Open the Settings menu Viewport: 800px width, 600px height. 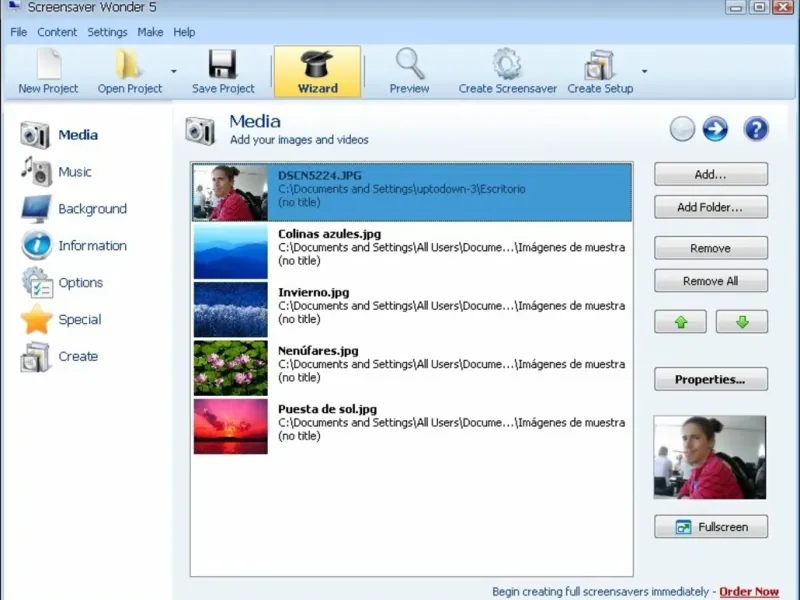[107, 32]
